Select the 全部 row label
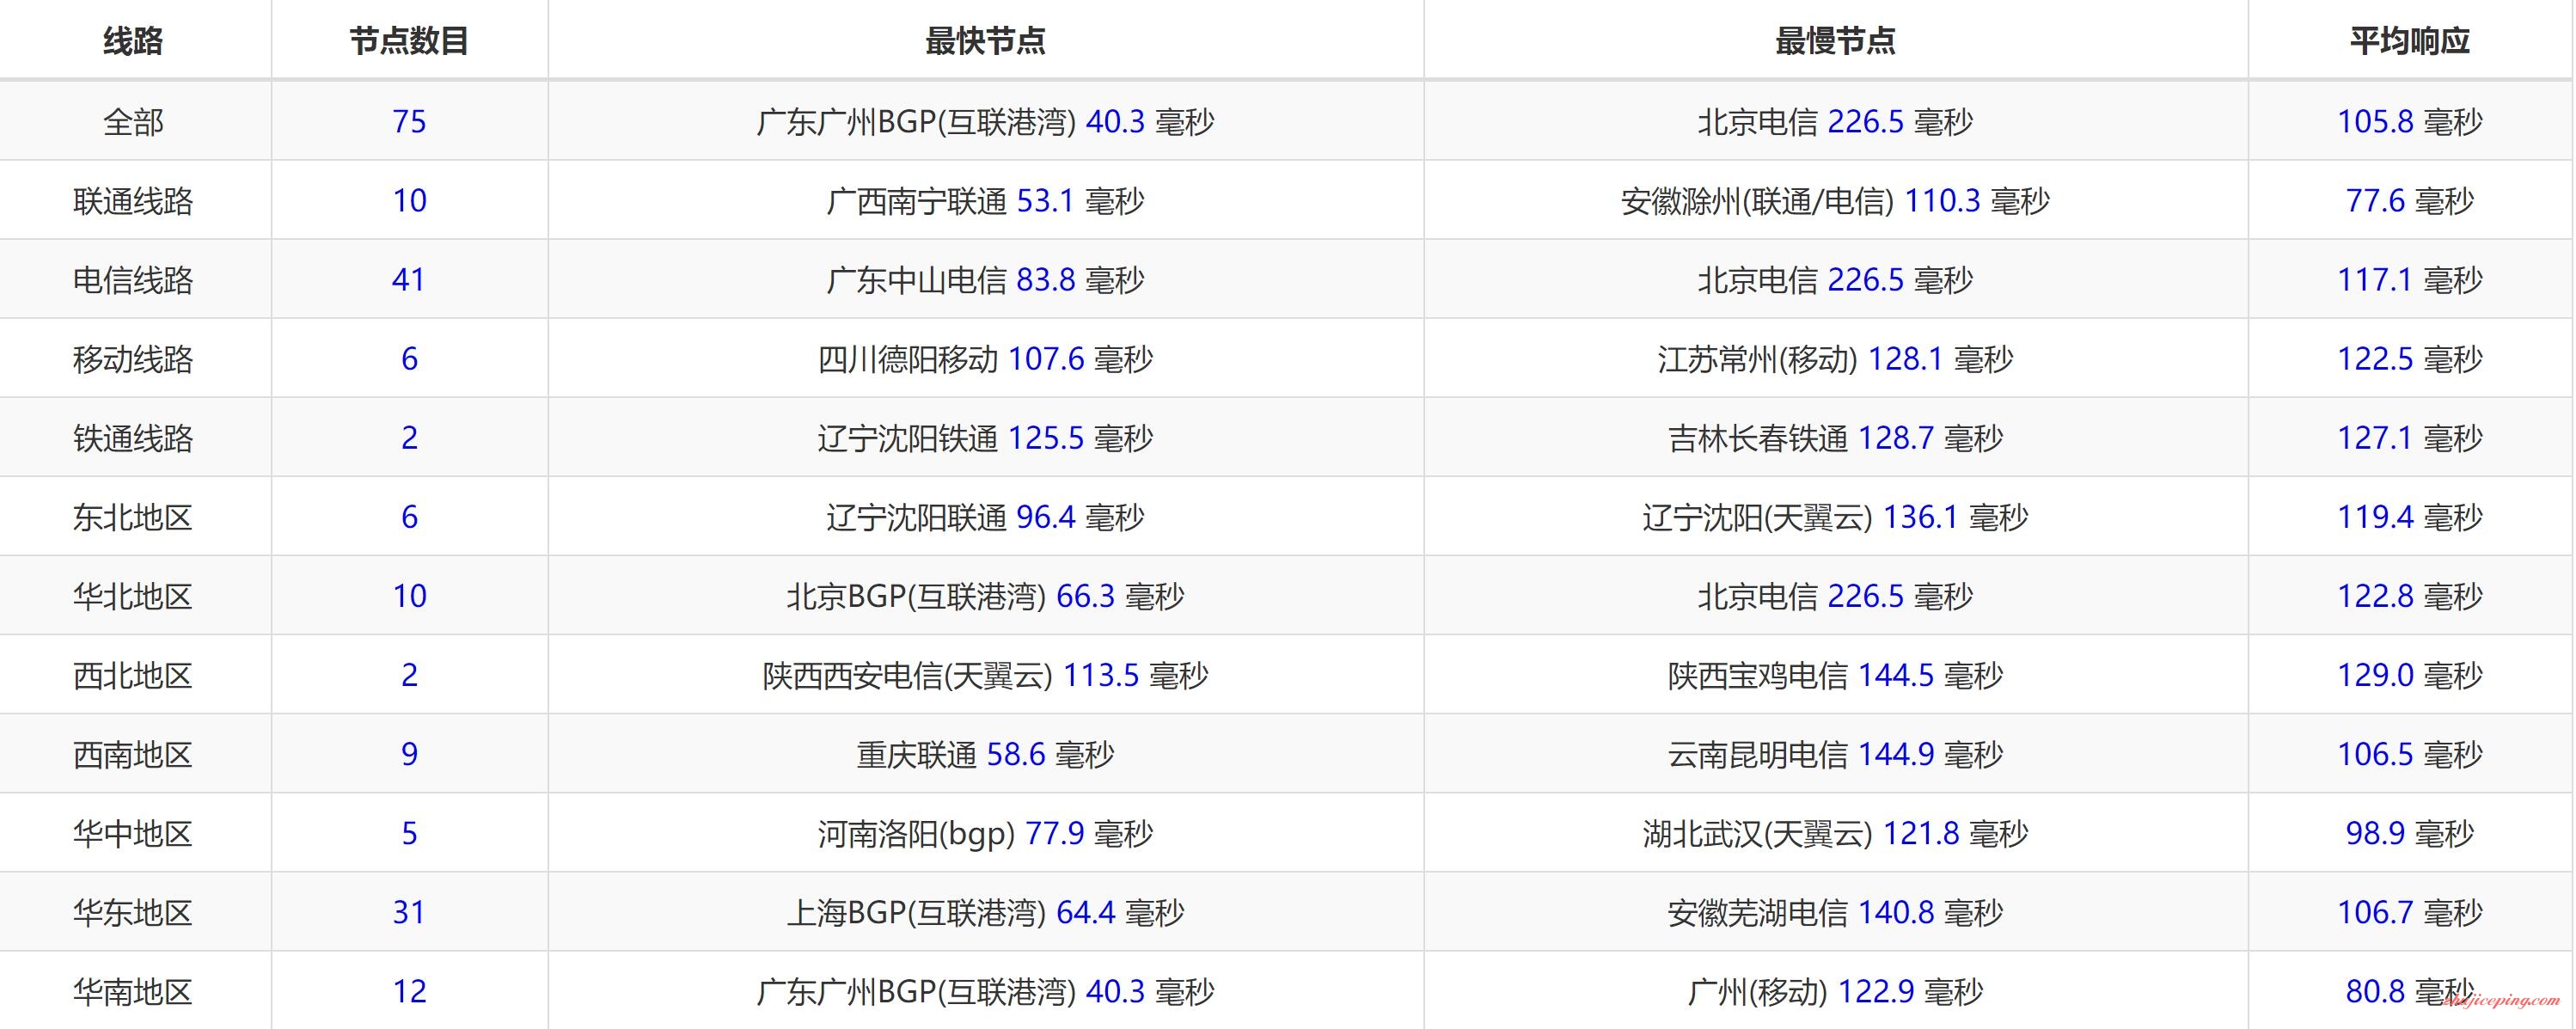Screen dimensions: 2576x1029 pos(133,122)
